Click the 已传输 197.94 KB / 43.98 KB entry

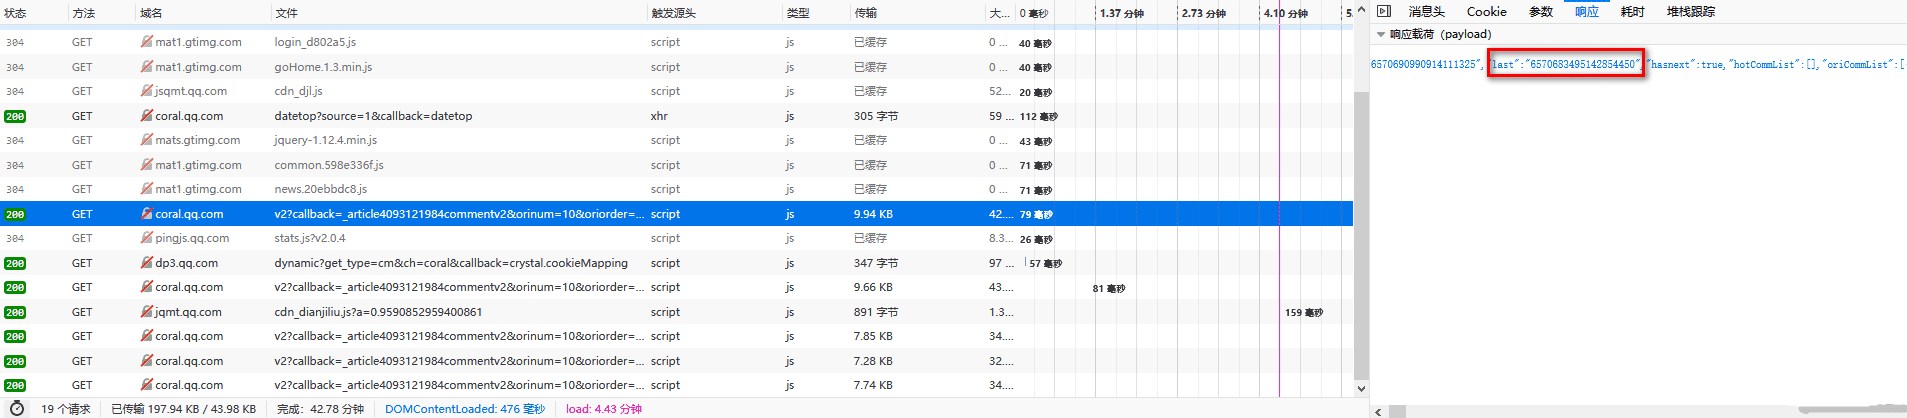(183, 409)
